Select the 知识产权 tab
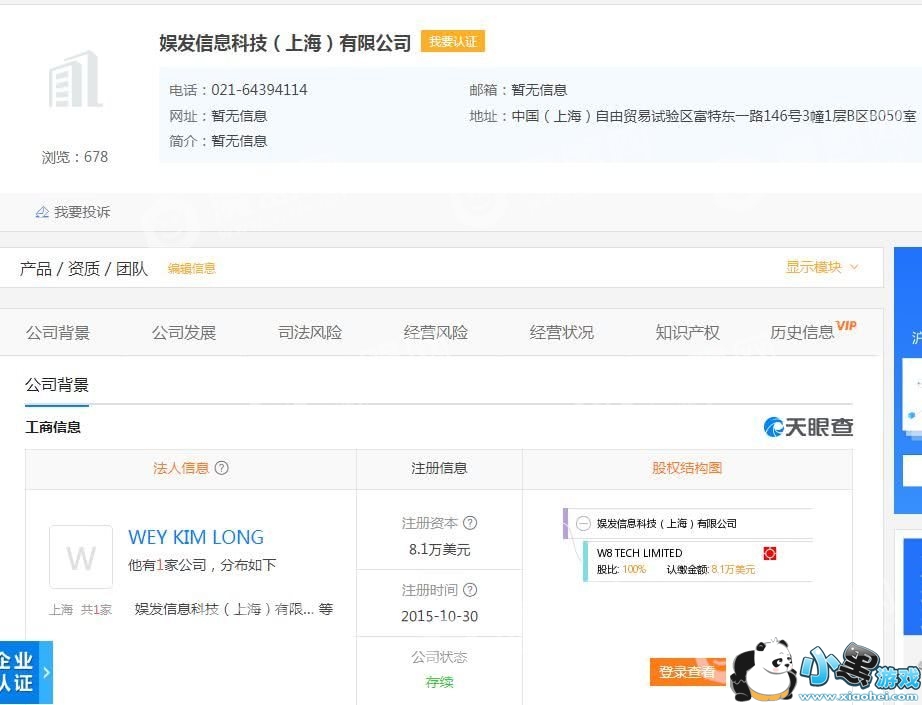The height and width of the screenshot is (705, 922). tap(687, 333)
